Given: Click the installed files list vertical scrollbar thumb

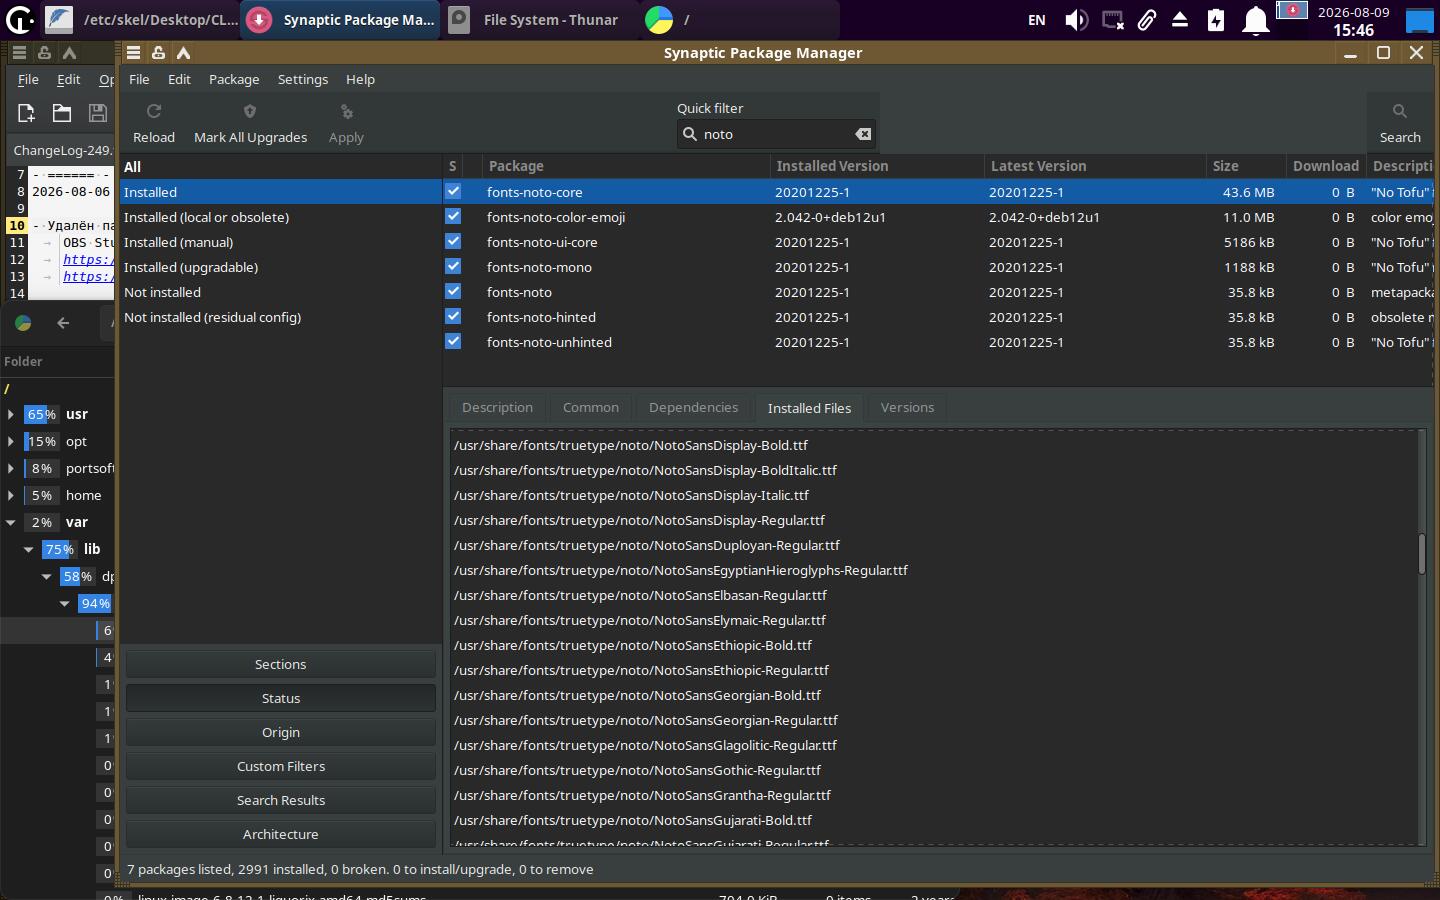Looking at the screenshot, I should pyautogui.click(x=1421, y=554).
